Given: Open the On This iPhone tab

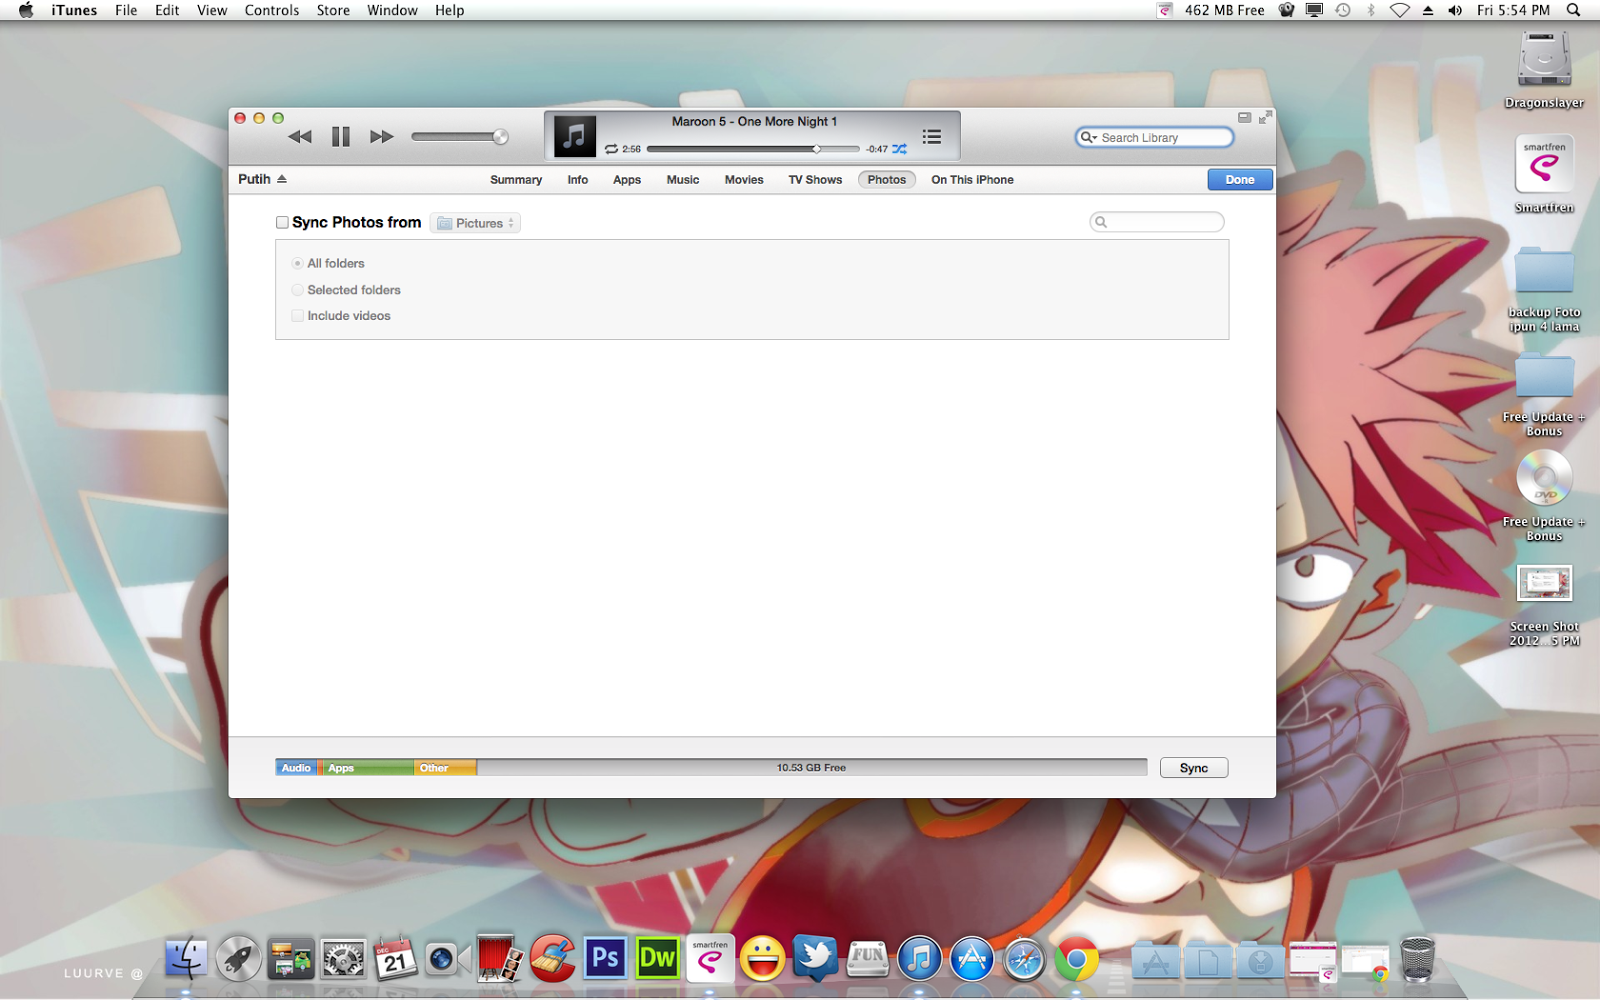Looking at the screenshot, I should pyautogui.click(x=972, y=180).
